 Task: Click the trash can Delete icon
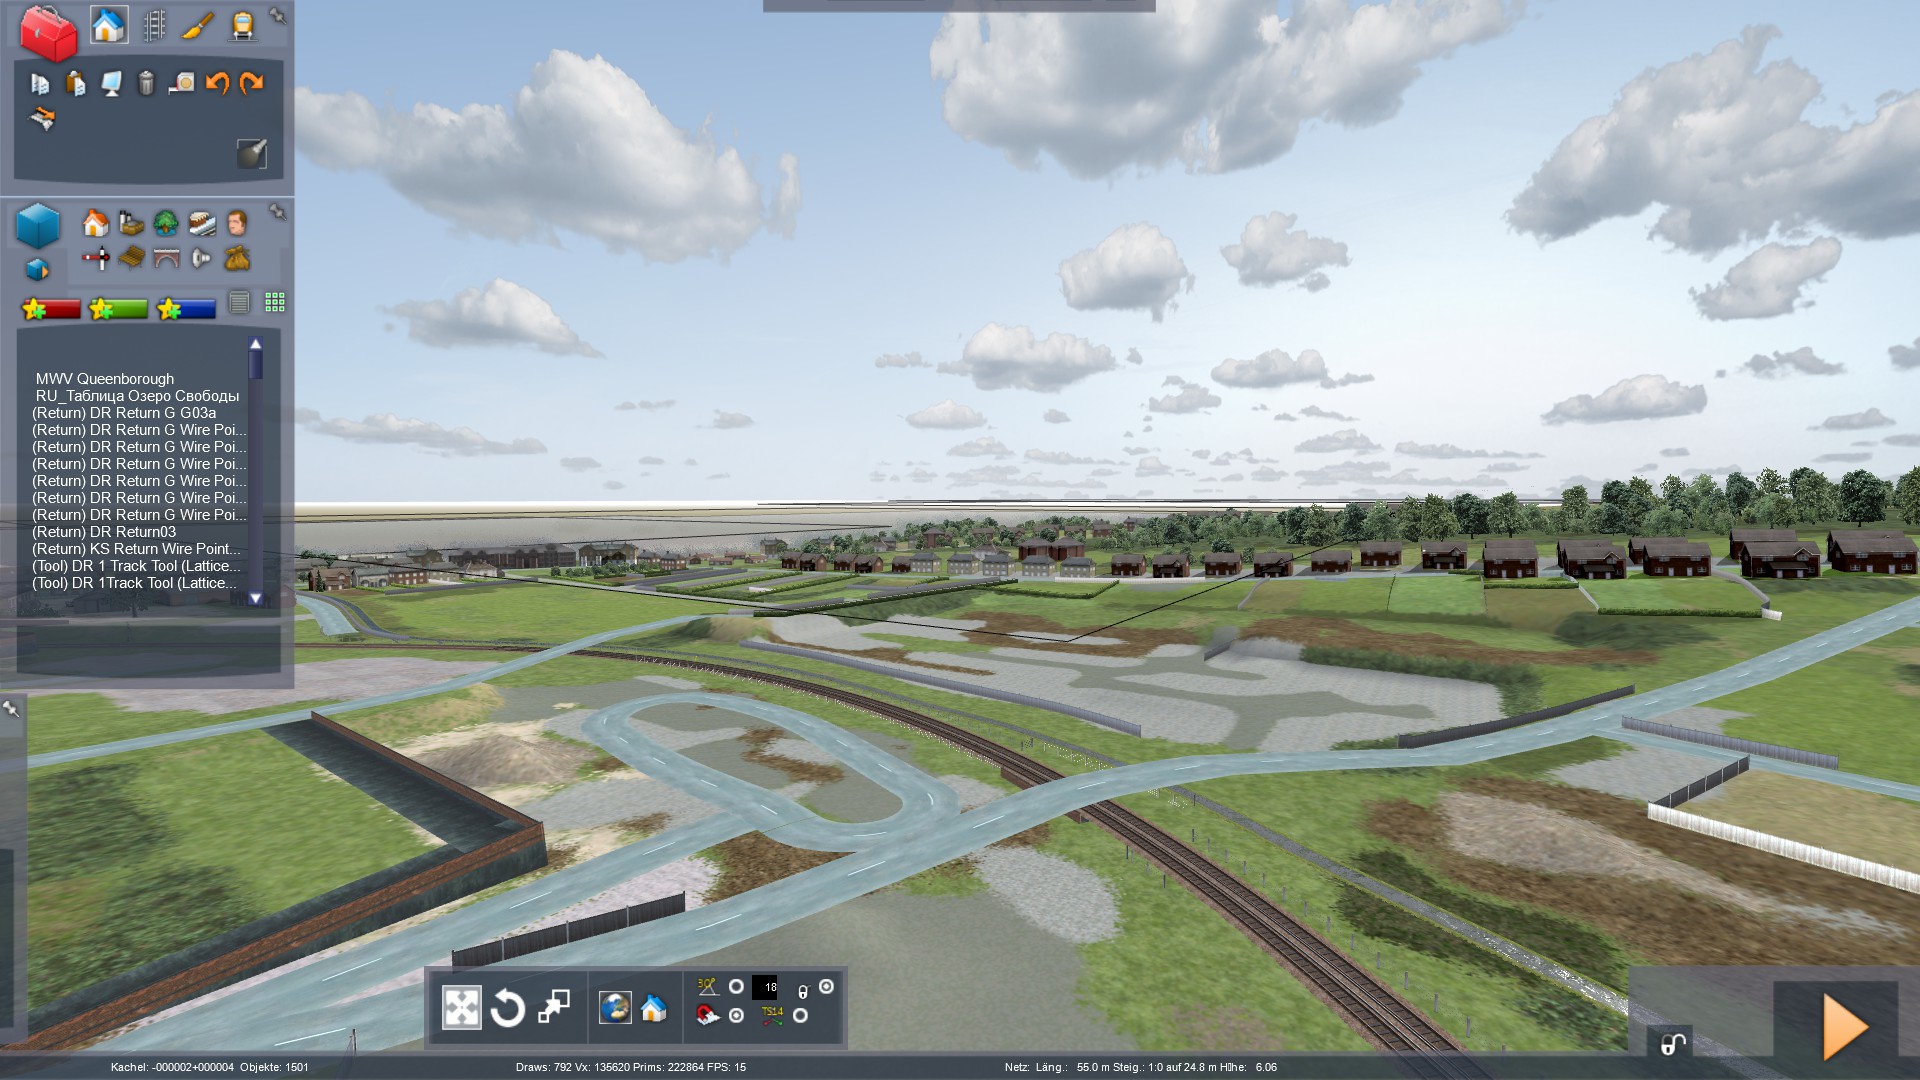146,83
